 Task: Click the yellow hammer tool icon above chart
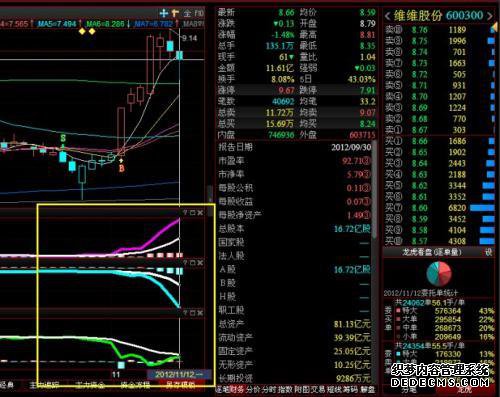point(175,13)
